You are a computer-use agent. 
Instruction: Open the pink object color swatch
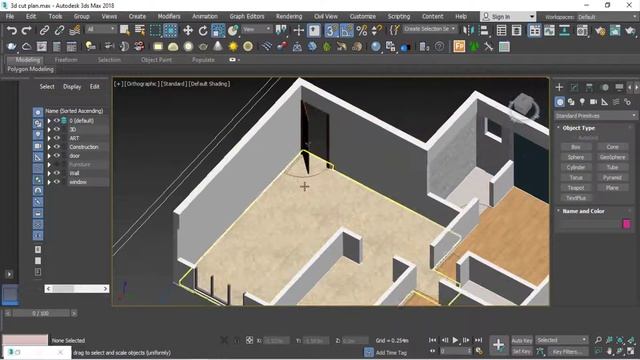click(627, 223)
